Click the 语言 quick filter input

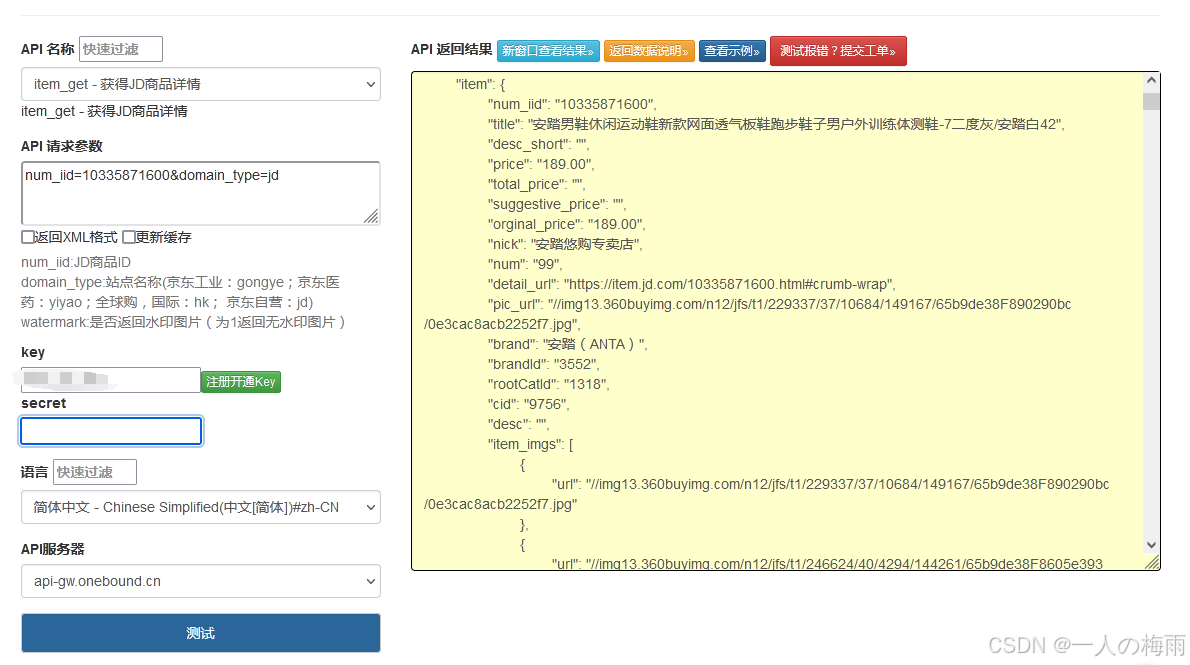[95, 472]
